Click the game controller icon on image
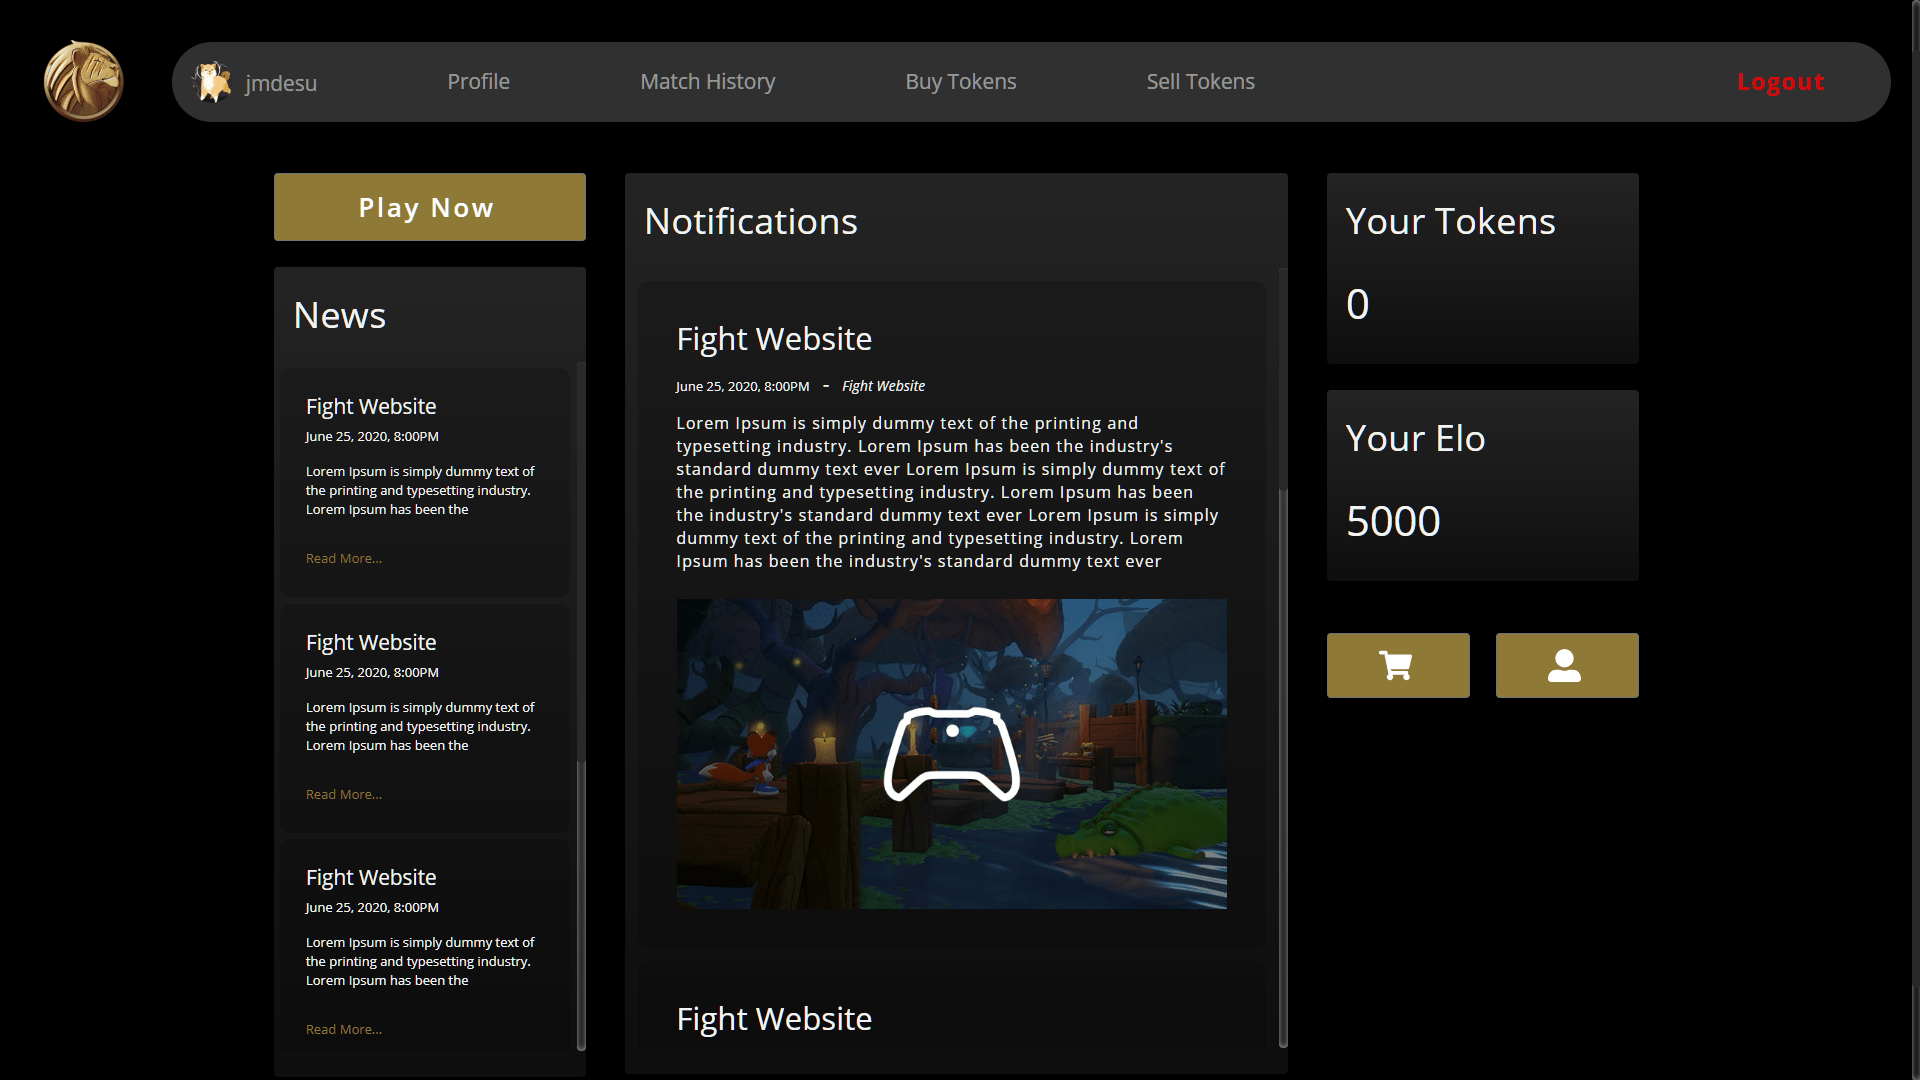 (x=952, y=754)
